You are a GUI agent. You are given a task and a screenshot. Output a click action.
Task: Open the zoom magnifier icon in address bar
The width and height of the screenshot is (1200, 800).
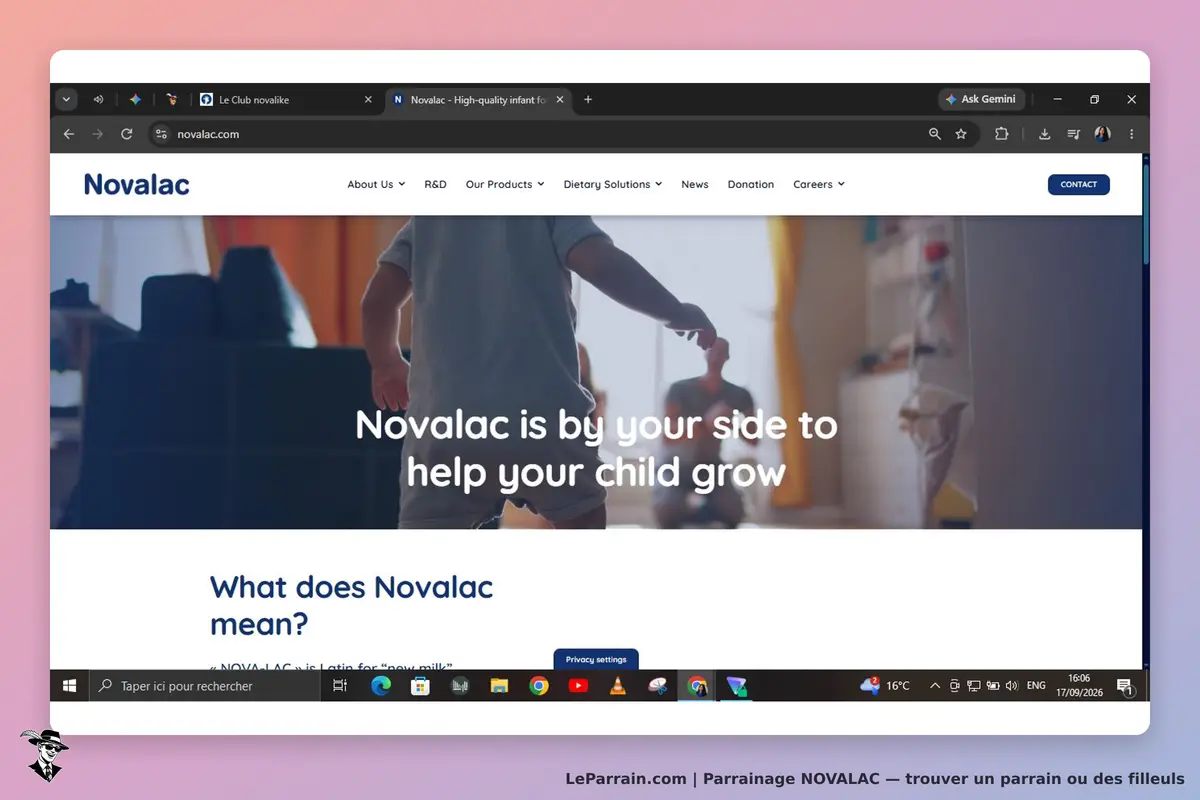click(935, 134)
